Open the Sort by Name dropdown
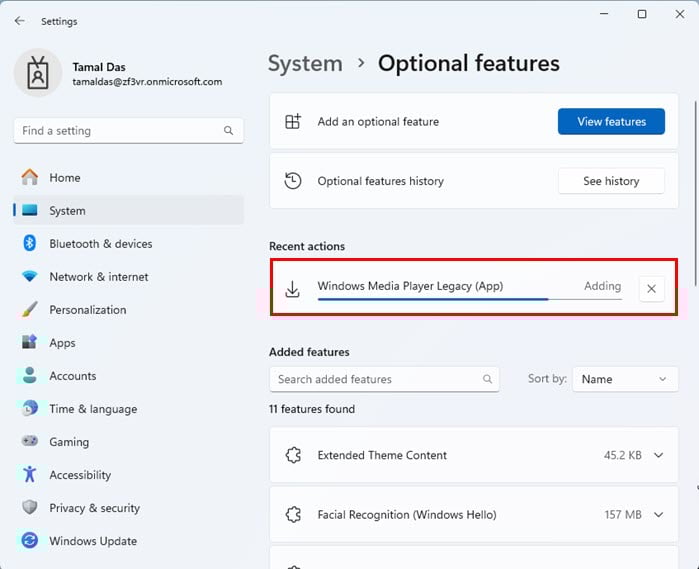The width and height of the screenshot is (699, 569). coord(624,379)
